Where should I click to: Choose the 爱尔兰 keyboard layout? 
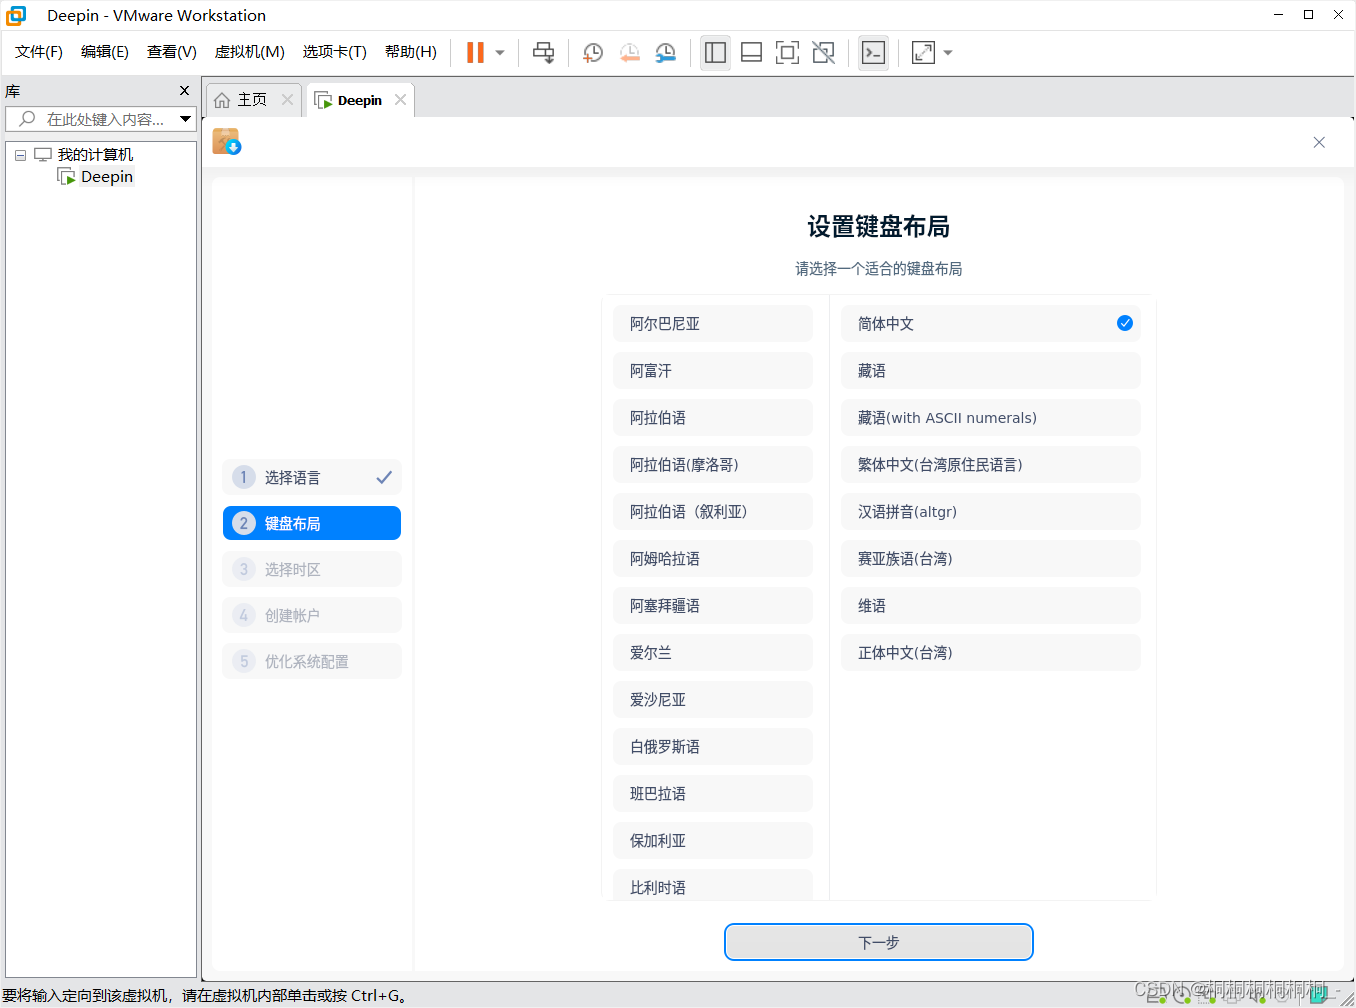click(x=713, y=652)
